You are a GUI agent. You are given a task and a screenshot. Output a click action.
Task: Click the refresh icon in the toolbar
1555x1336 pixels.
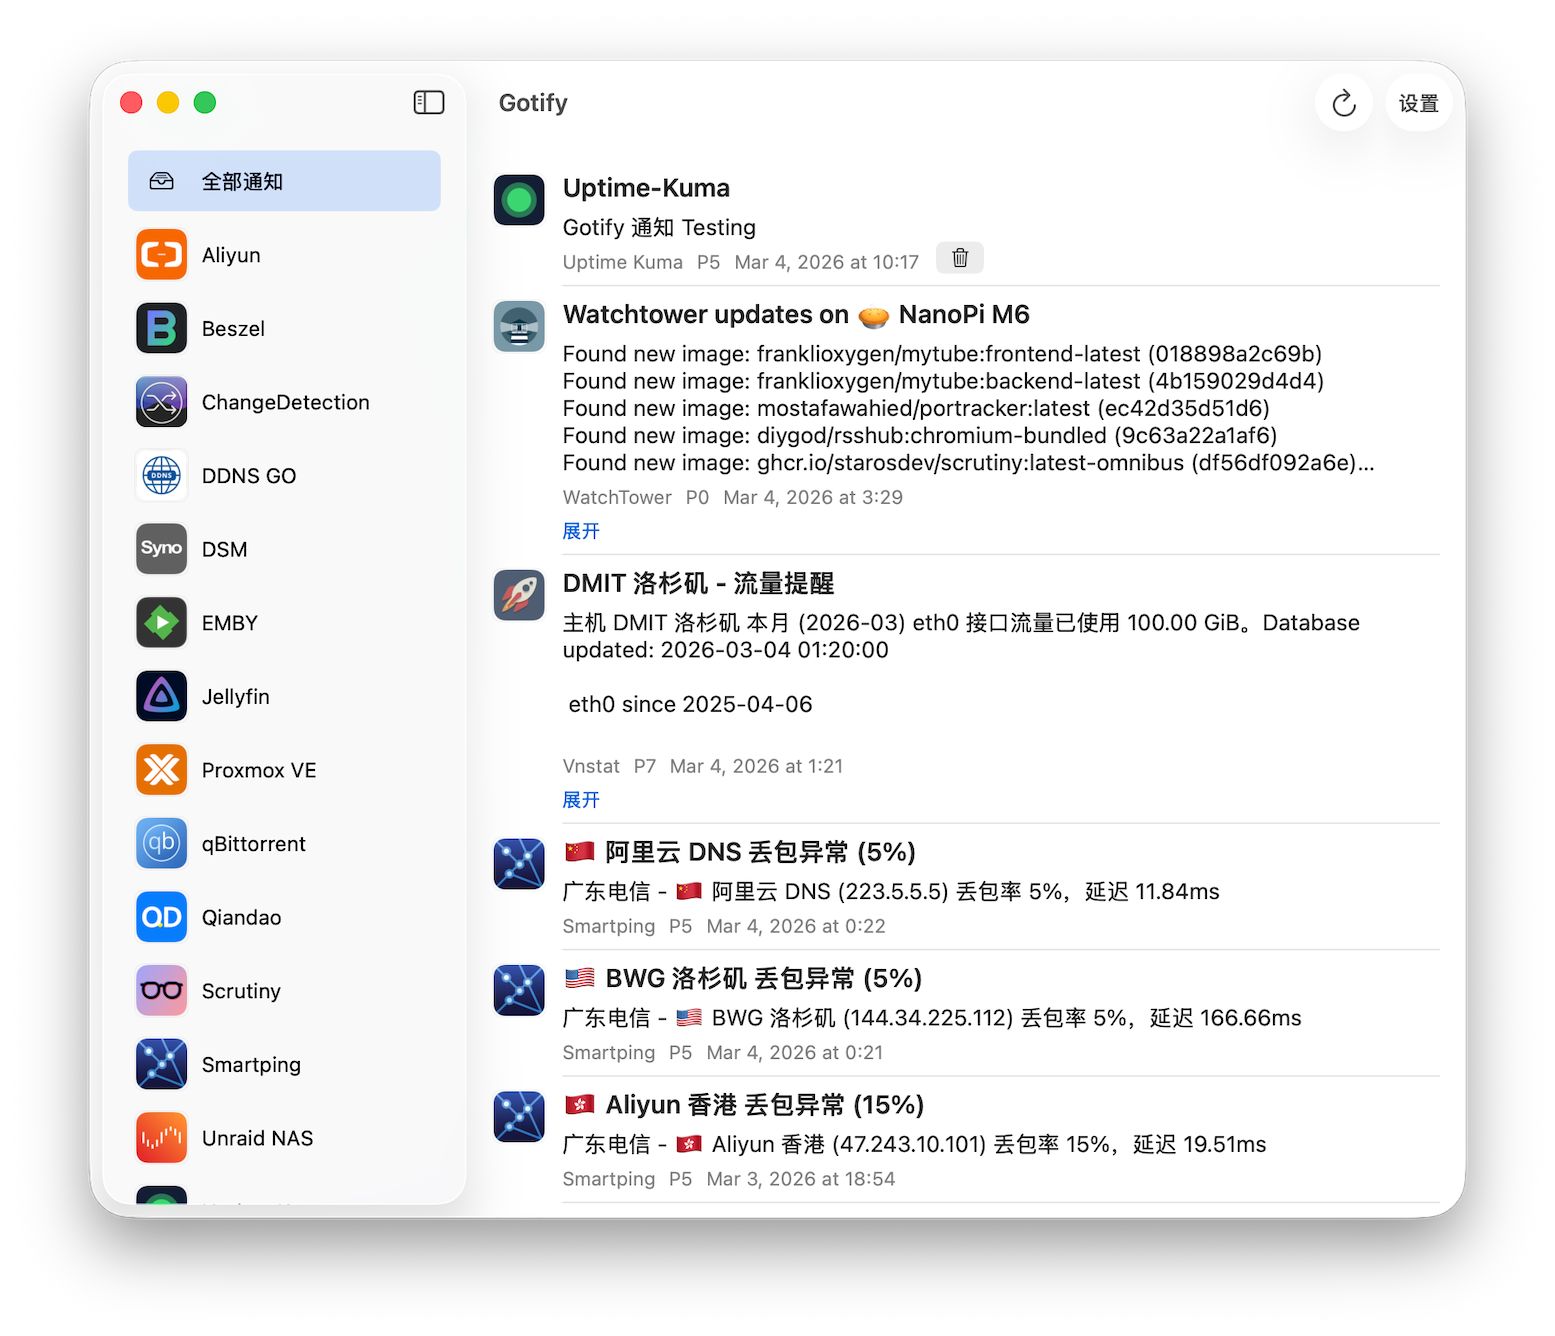[x=1343, y=102]
